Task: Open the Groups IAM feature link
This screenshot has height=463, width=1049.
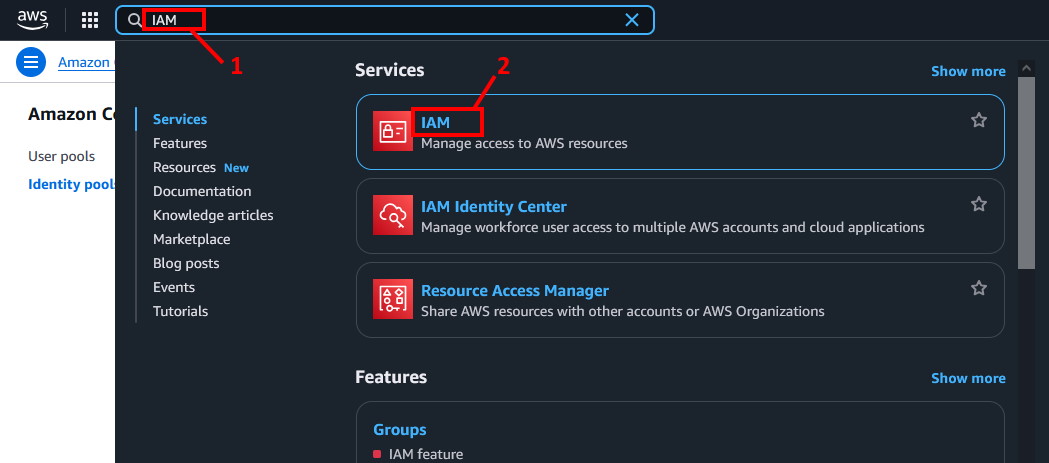Action: (x=400, y=430)
